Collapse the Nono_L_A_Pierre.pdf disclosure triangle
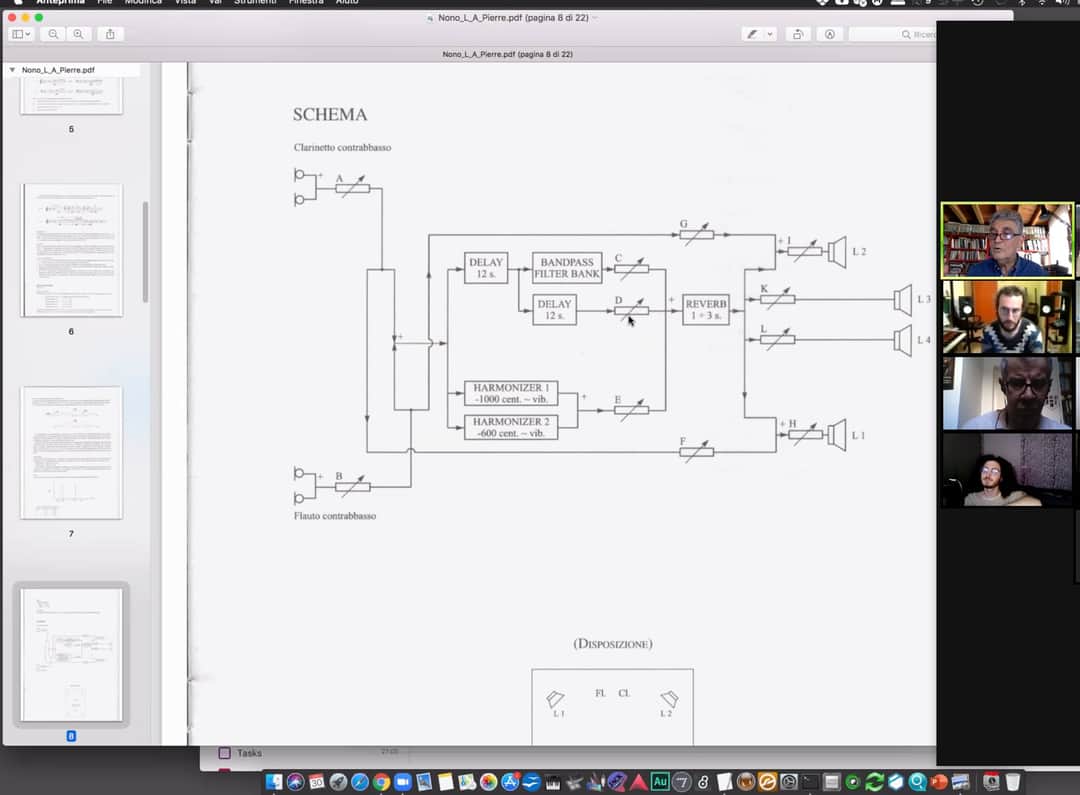This screenshot has width=1080, height=795. (12, 70)
